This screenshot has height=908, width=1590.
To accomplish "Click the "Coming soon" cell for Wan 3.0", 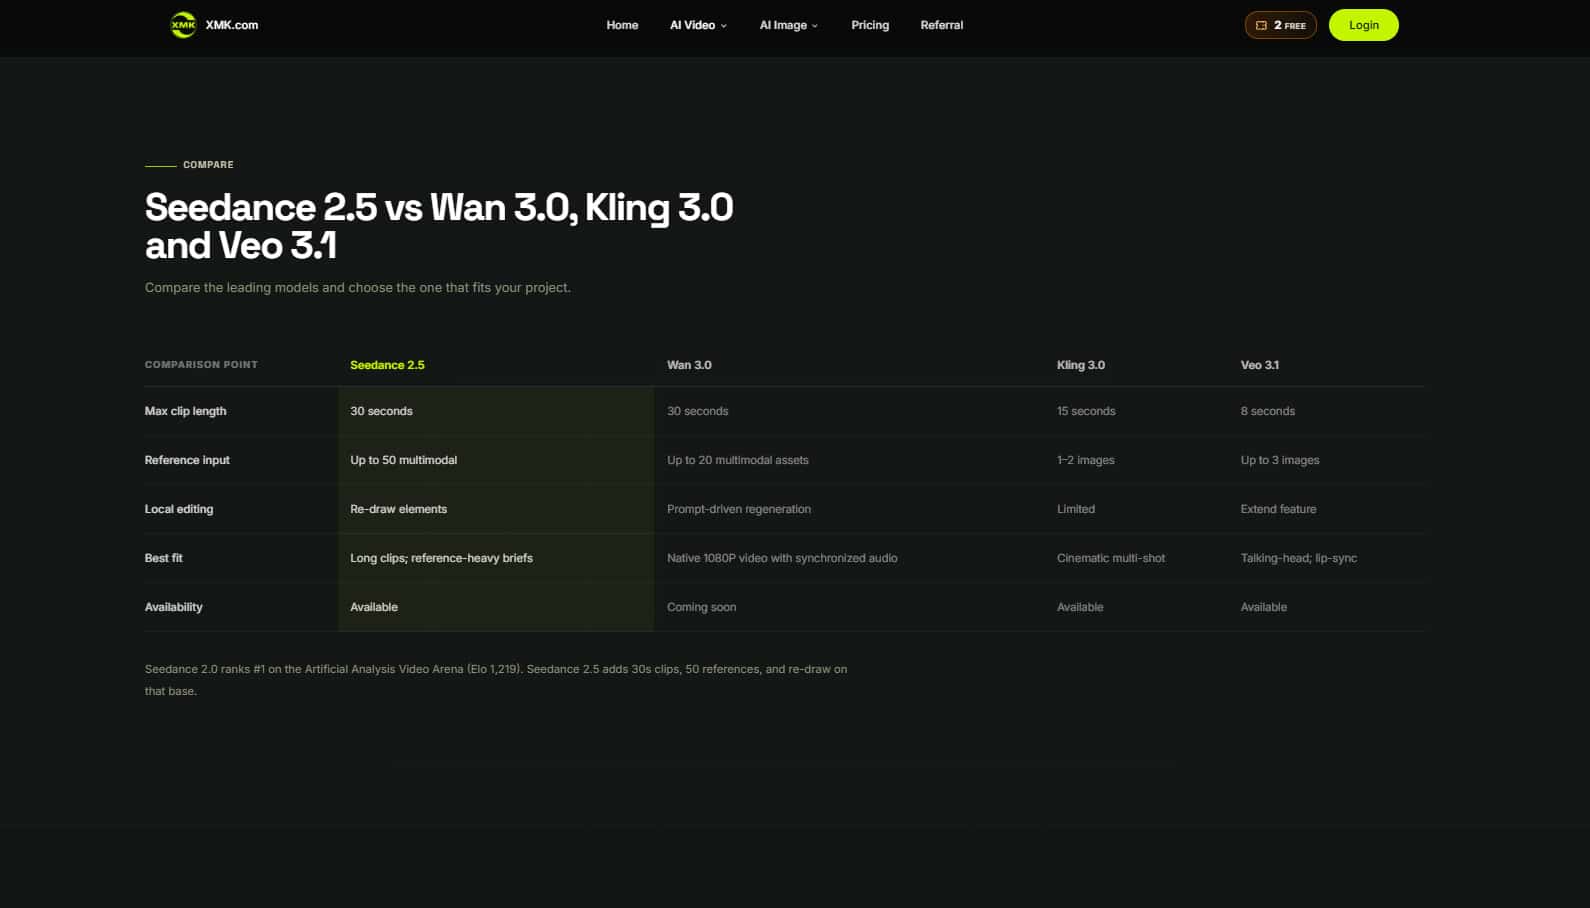I will (701, 607).
